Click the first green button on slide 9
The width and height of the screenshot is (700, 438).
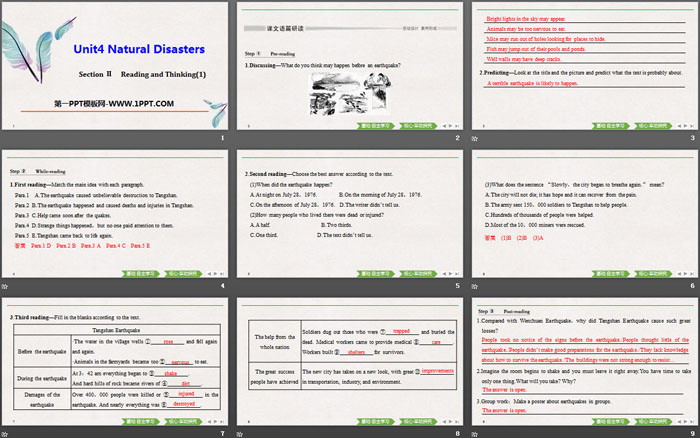tap(610, 421)
